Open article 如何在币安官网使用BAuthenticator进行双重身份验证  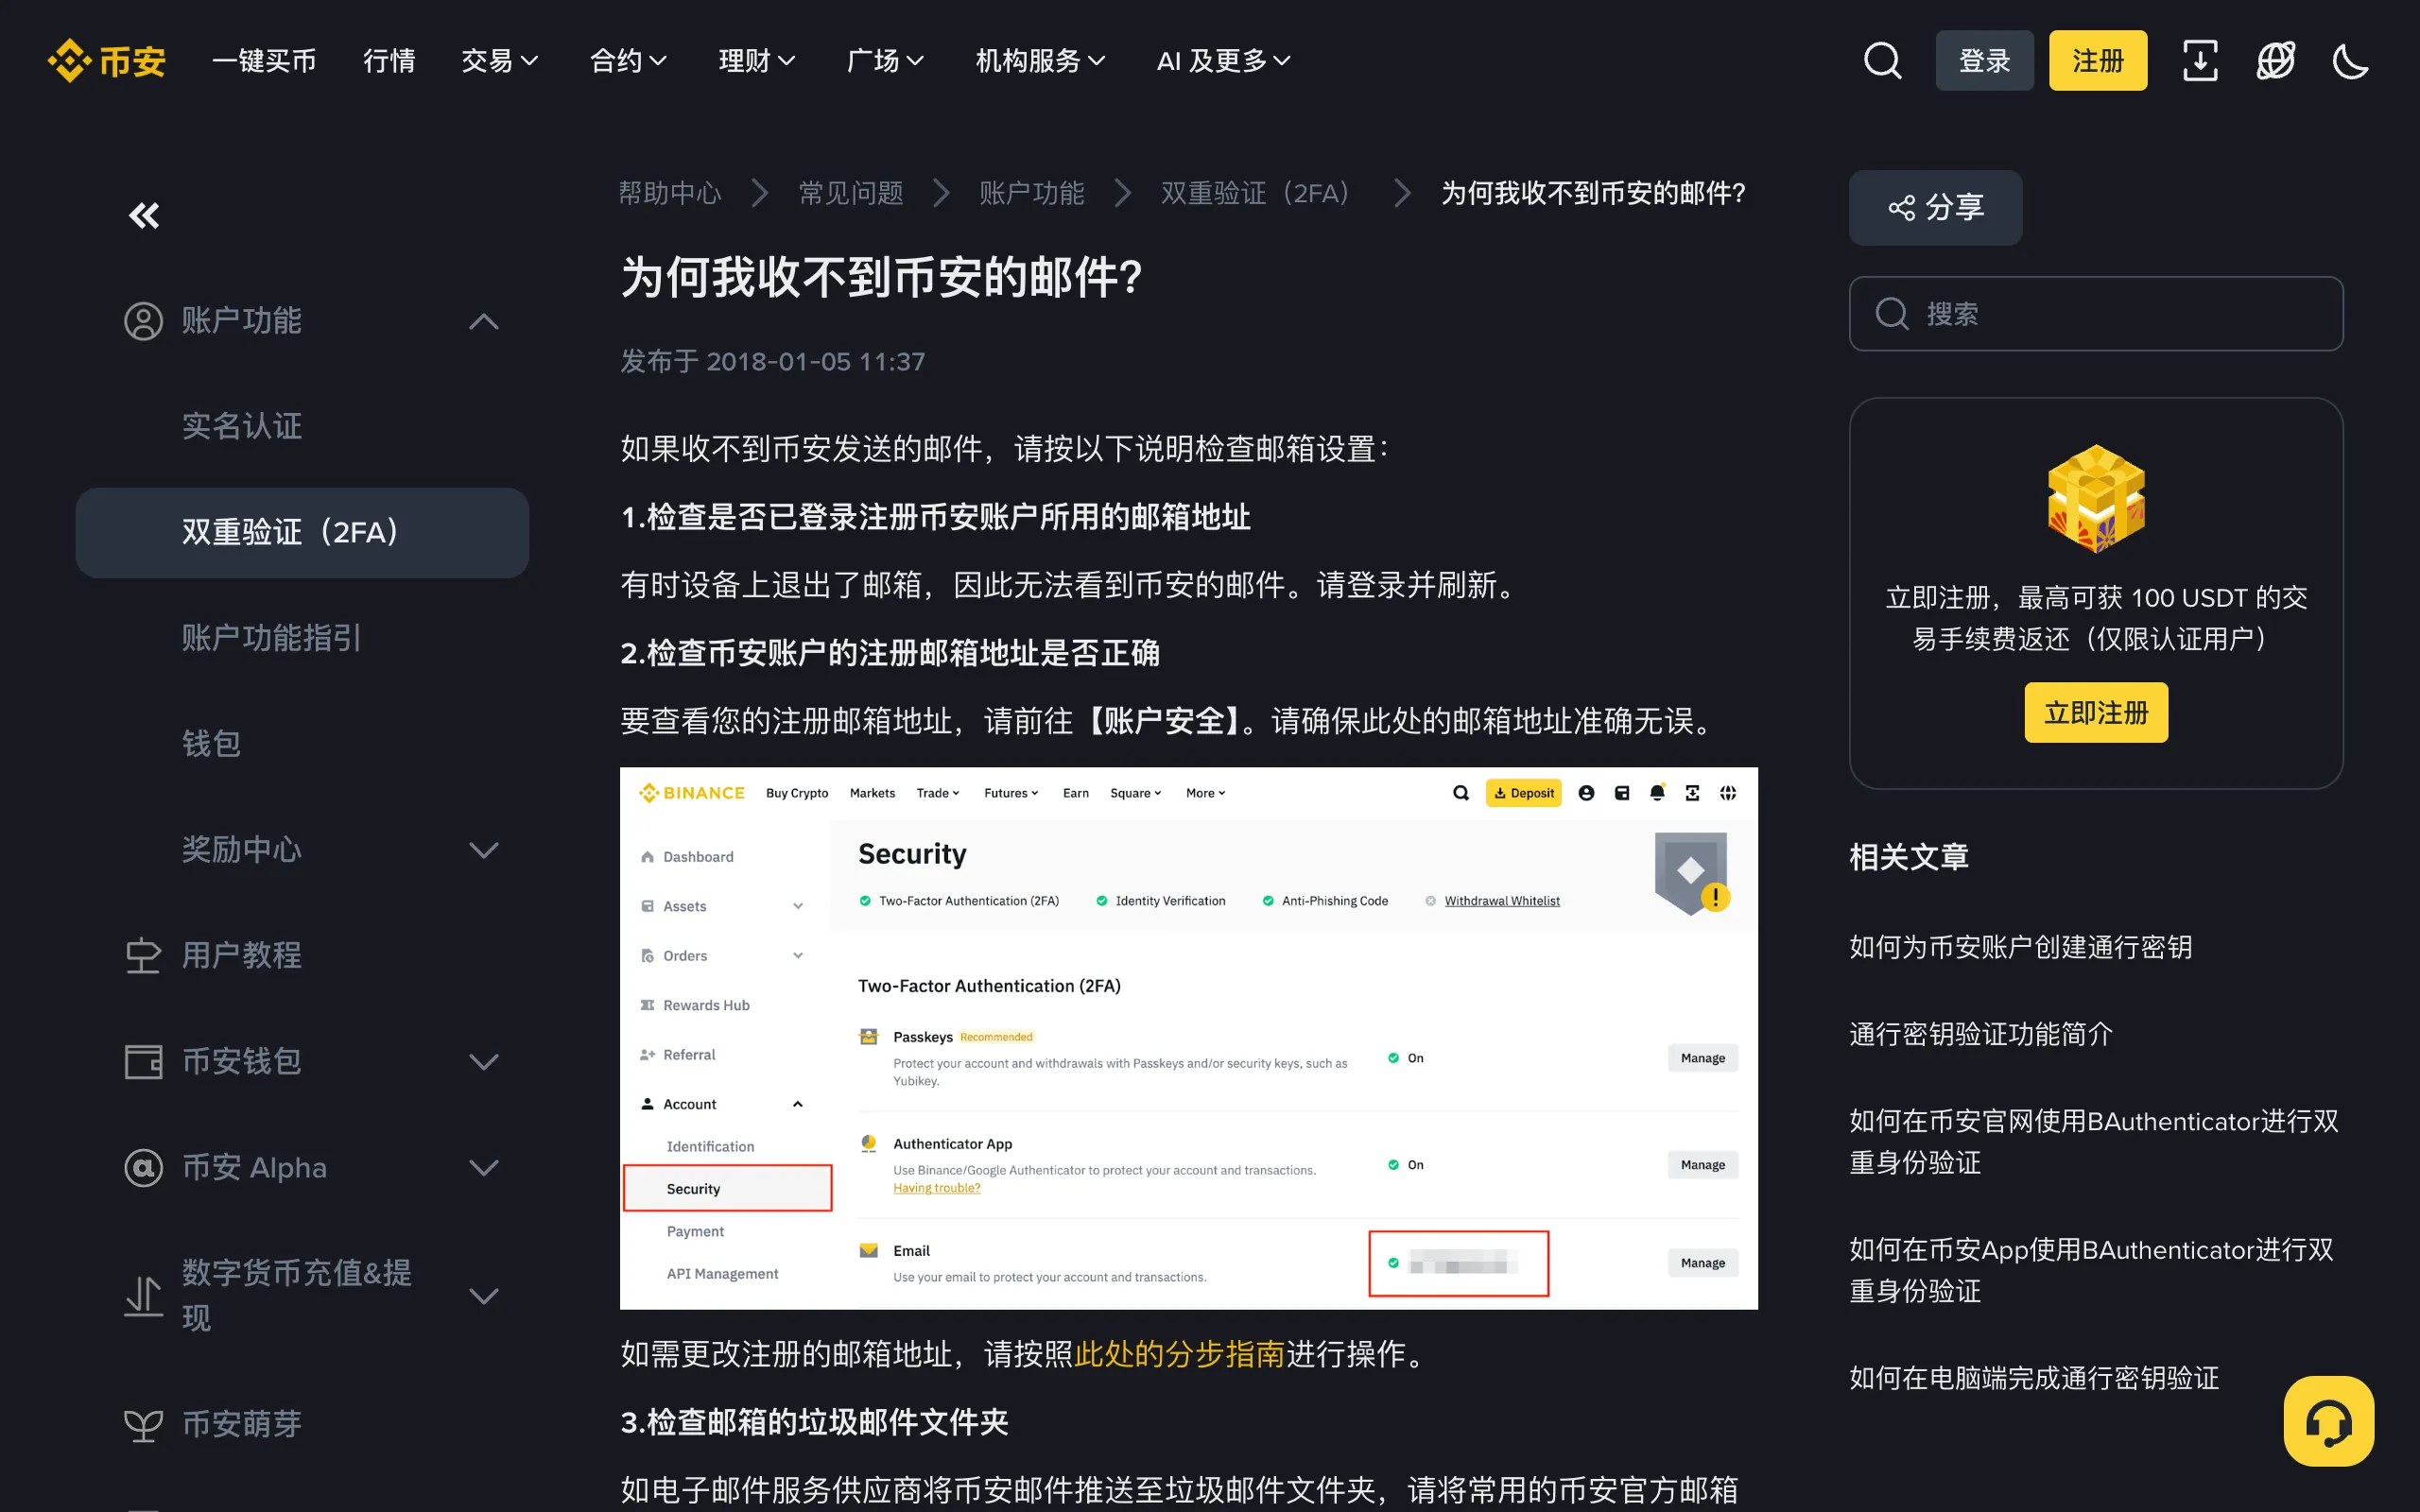(2093, 1142)
